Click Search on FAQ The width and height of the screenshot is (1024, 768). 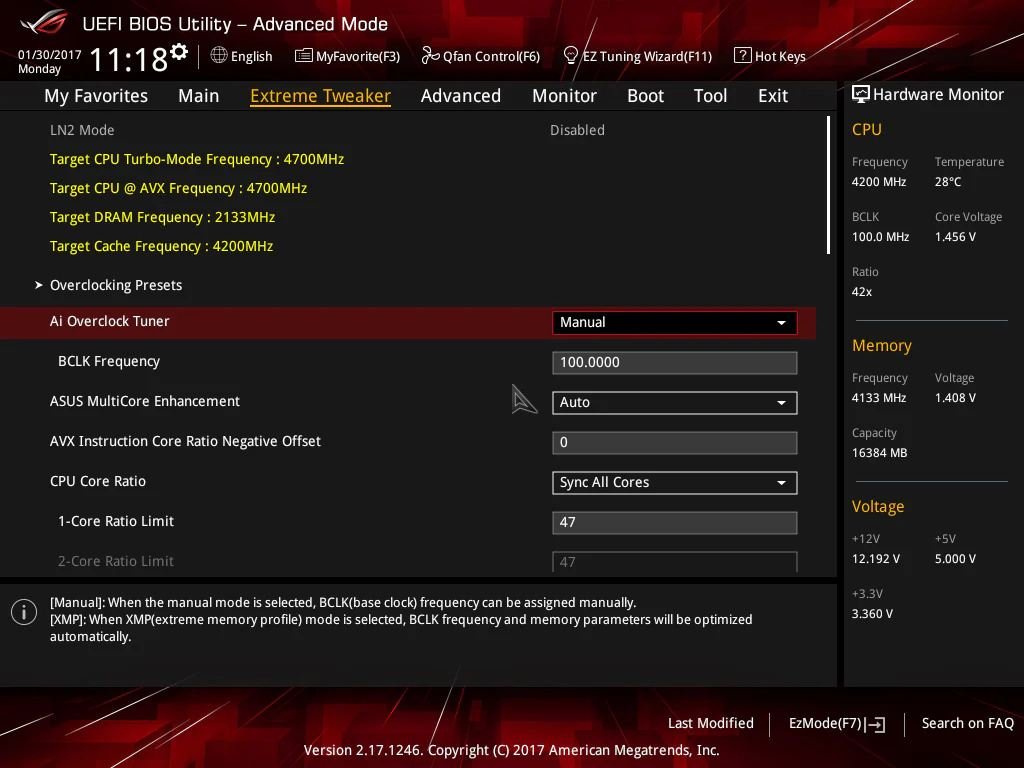(x=967, y=723)
